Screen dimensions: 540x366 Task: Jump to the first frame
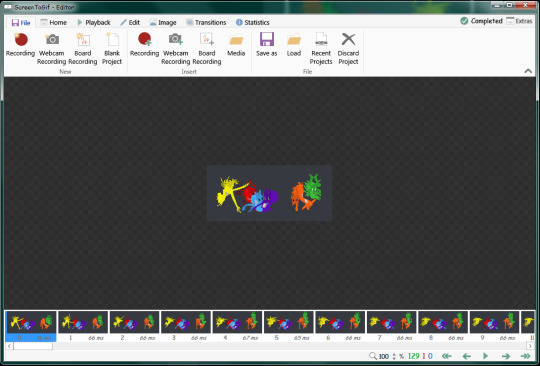click(446, 356)
